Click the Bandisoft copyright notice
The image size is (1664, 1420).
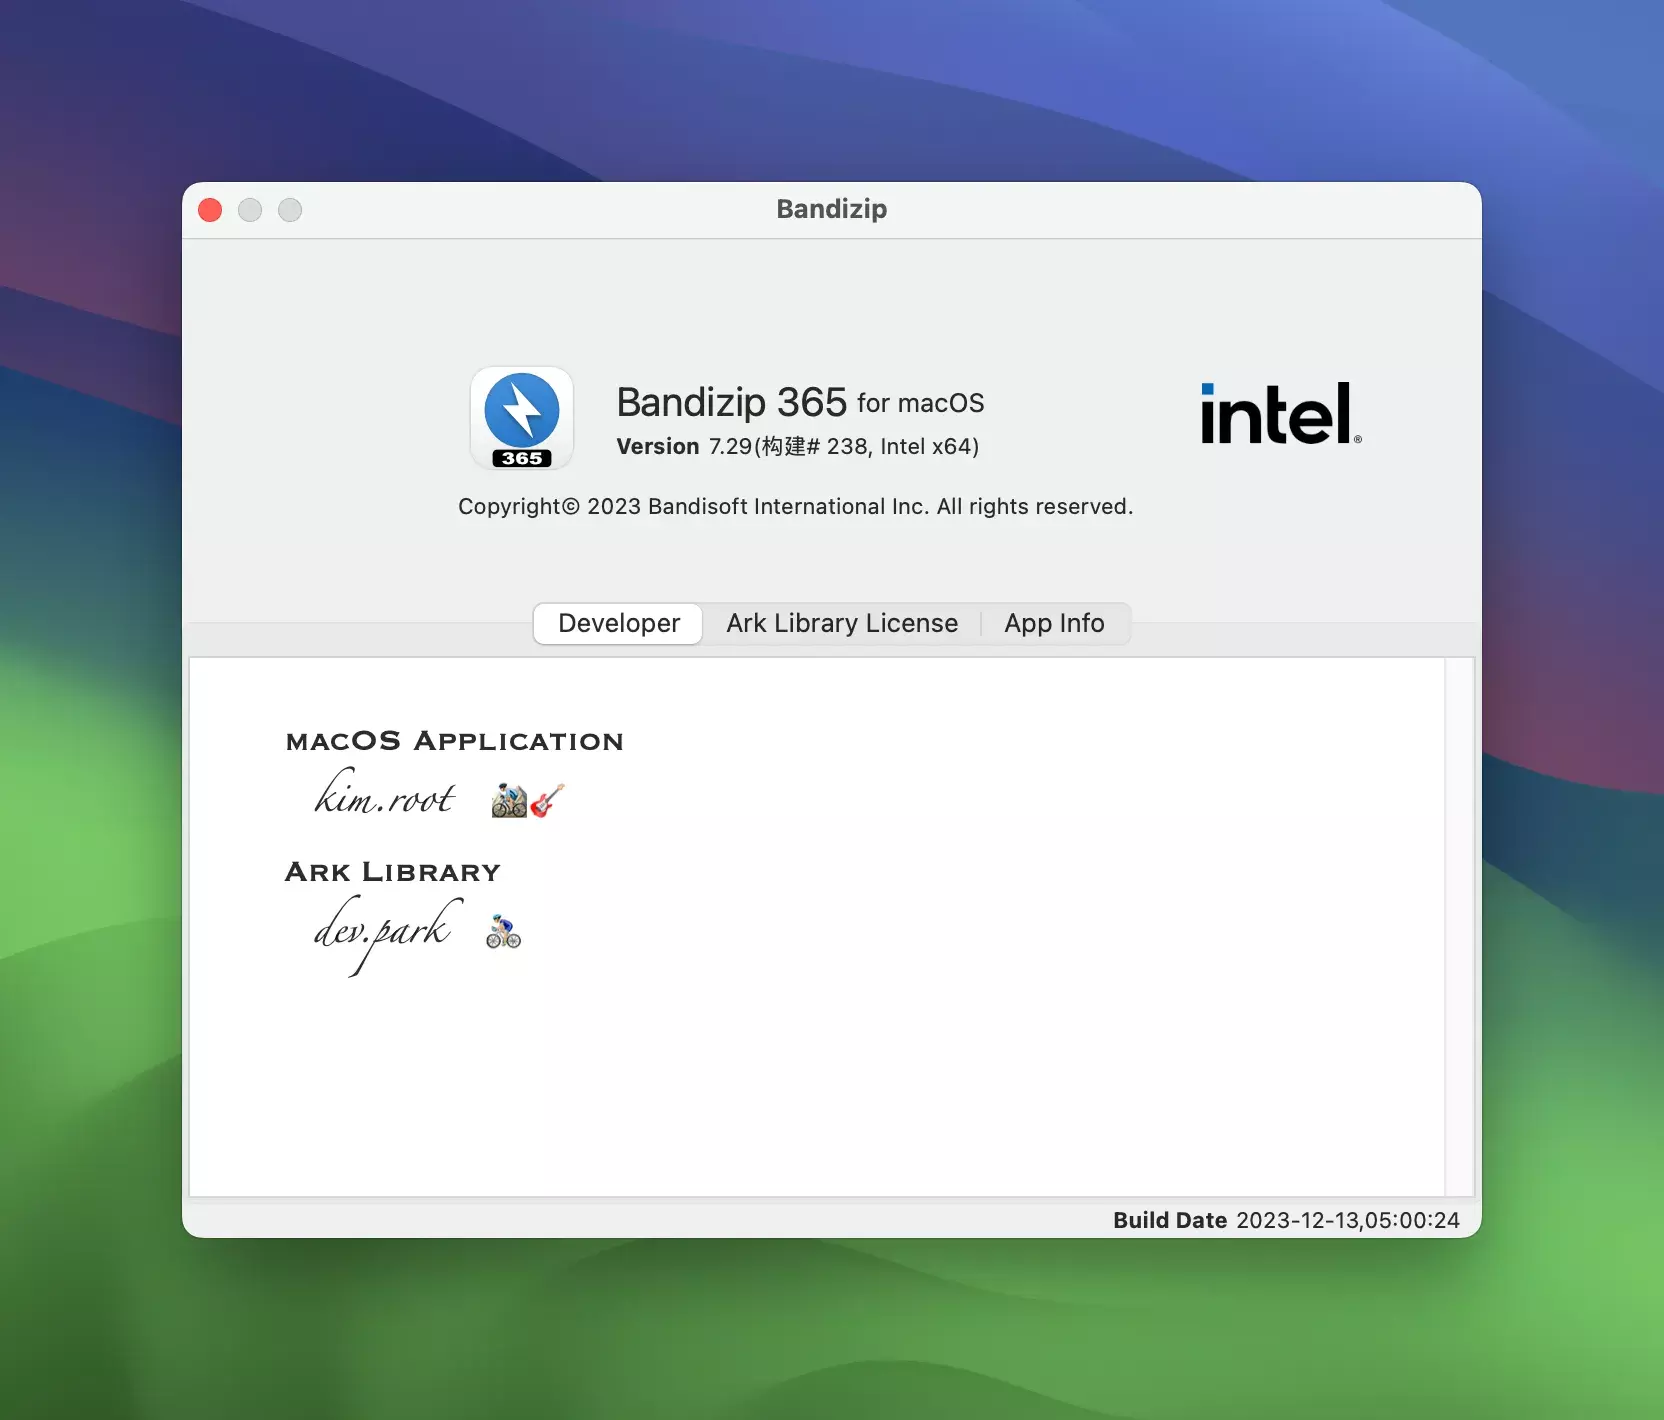pyautogui.click(x=796, y=506)
